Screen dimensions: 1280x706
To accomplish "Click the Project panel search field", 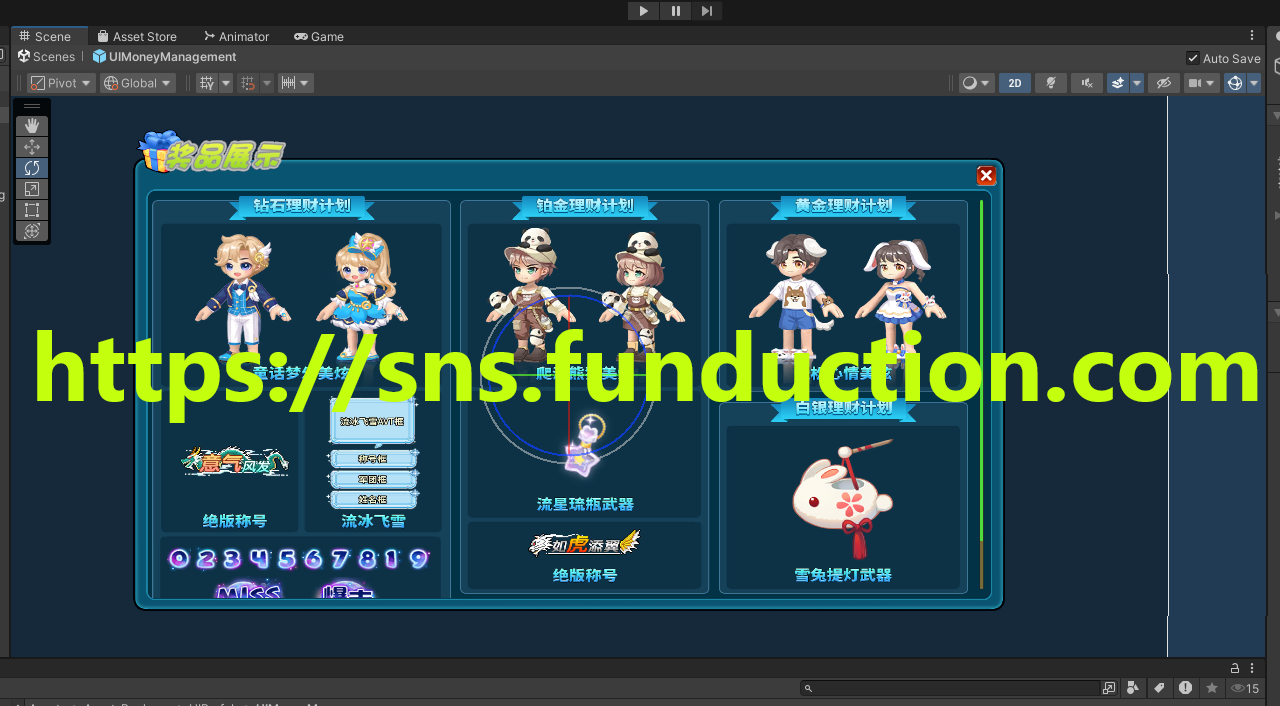I will (951, 688).
